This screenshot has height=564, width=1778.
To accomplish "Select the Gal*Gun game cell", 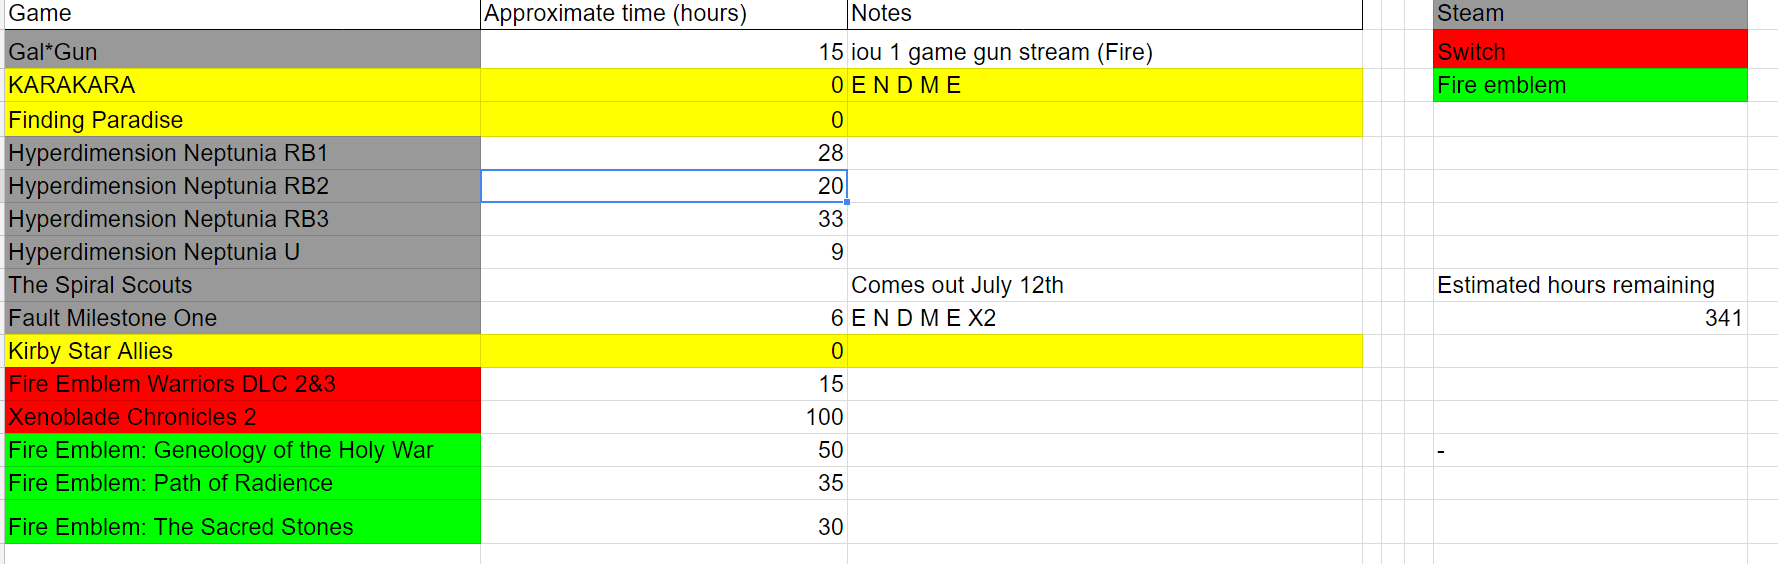I will point(243,50).
